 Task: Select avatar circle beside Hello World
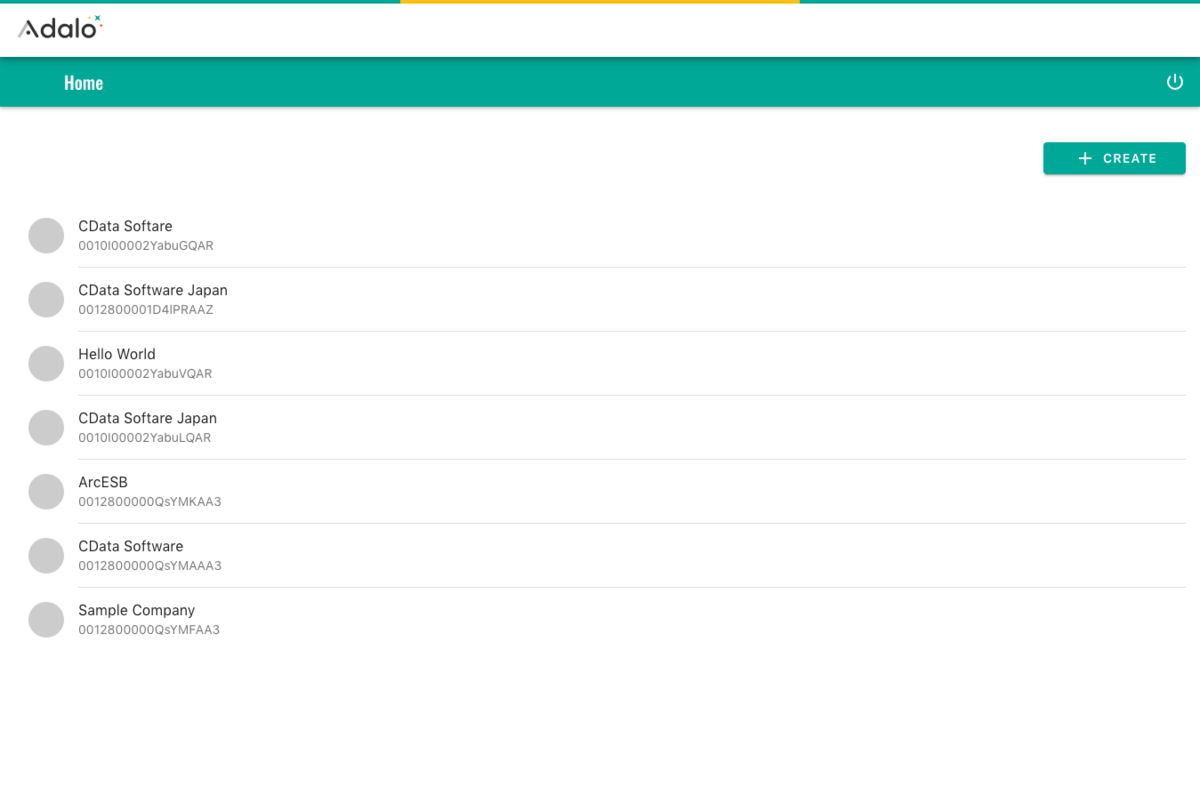(46, 363)
